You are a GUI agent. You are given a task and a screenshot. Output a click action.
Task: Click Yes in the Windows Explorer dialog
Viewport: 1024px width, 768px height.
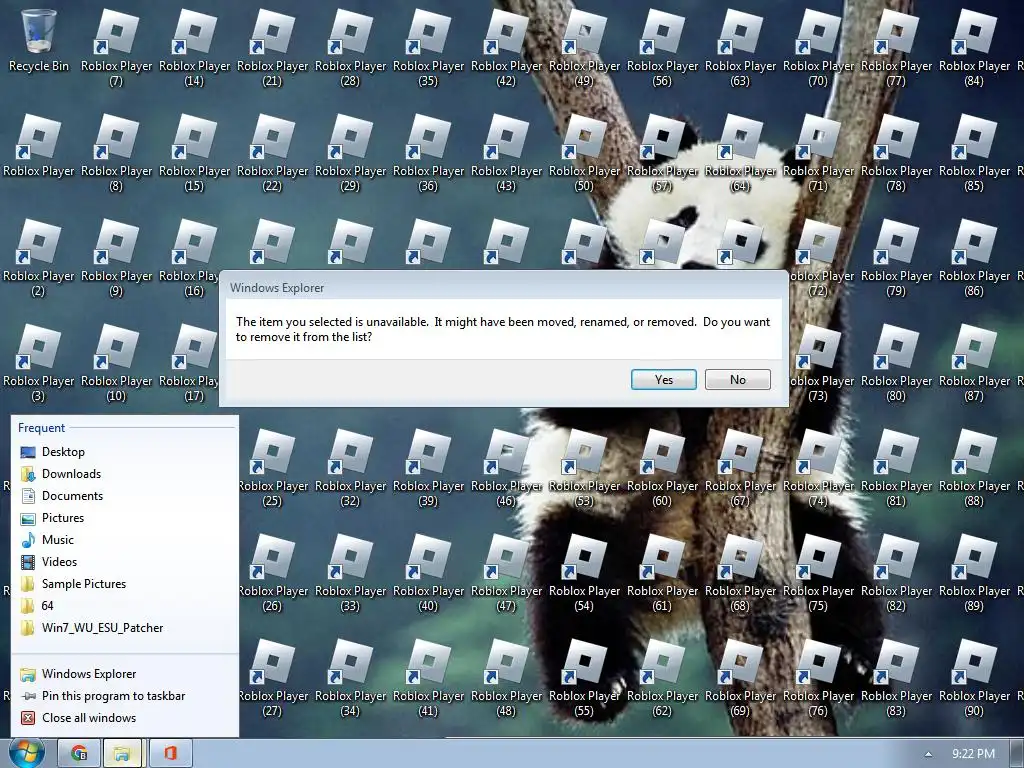click(664, 379)
